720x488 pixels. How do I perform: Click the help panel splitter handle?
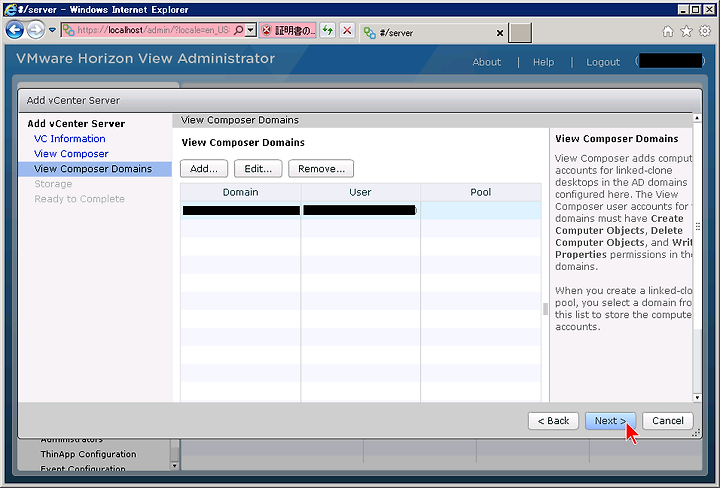point(546,309)
